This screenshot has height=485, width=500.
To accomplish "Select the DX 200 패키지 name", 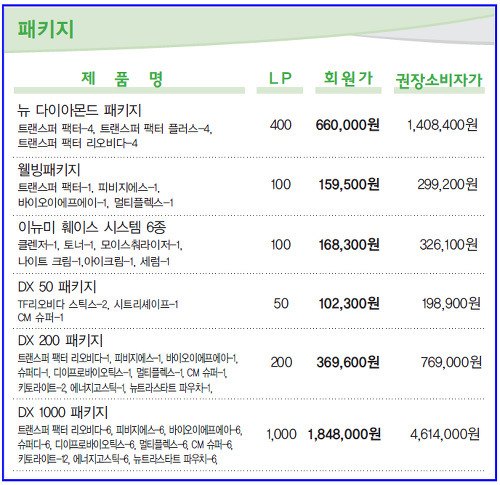I will pyautogui.click(x=60, y=340).
